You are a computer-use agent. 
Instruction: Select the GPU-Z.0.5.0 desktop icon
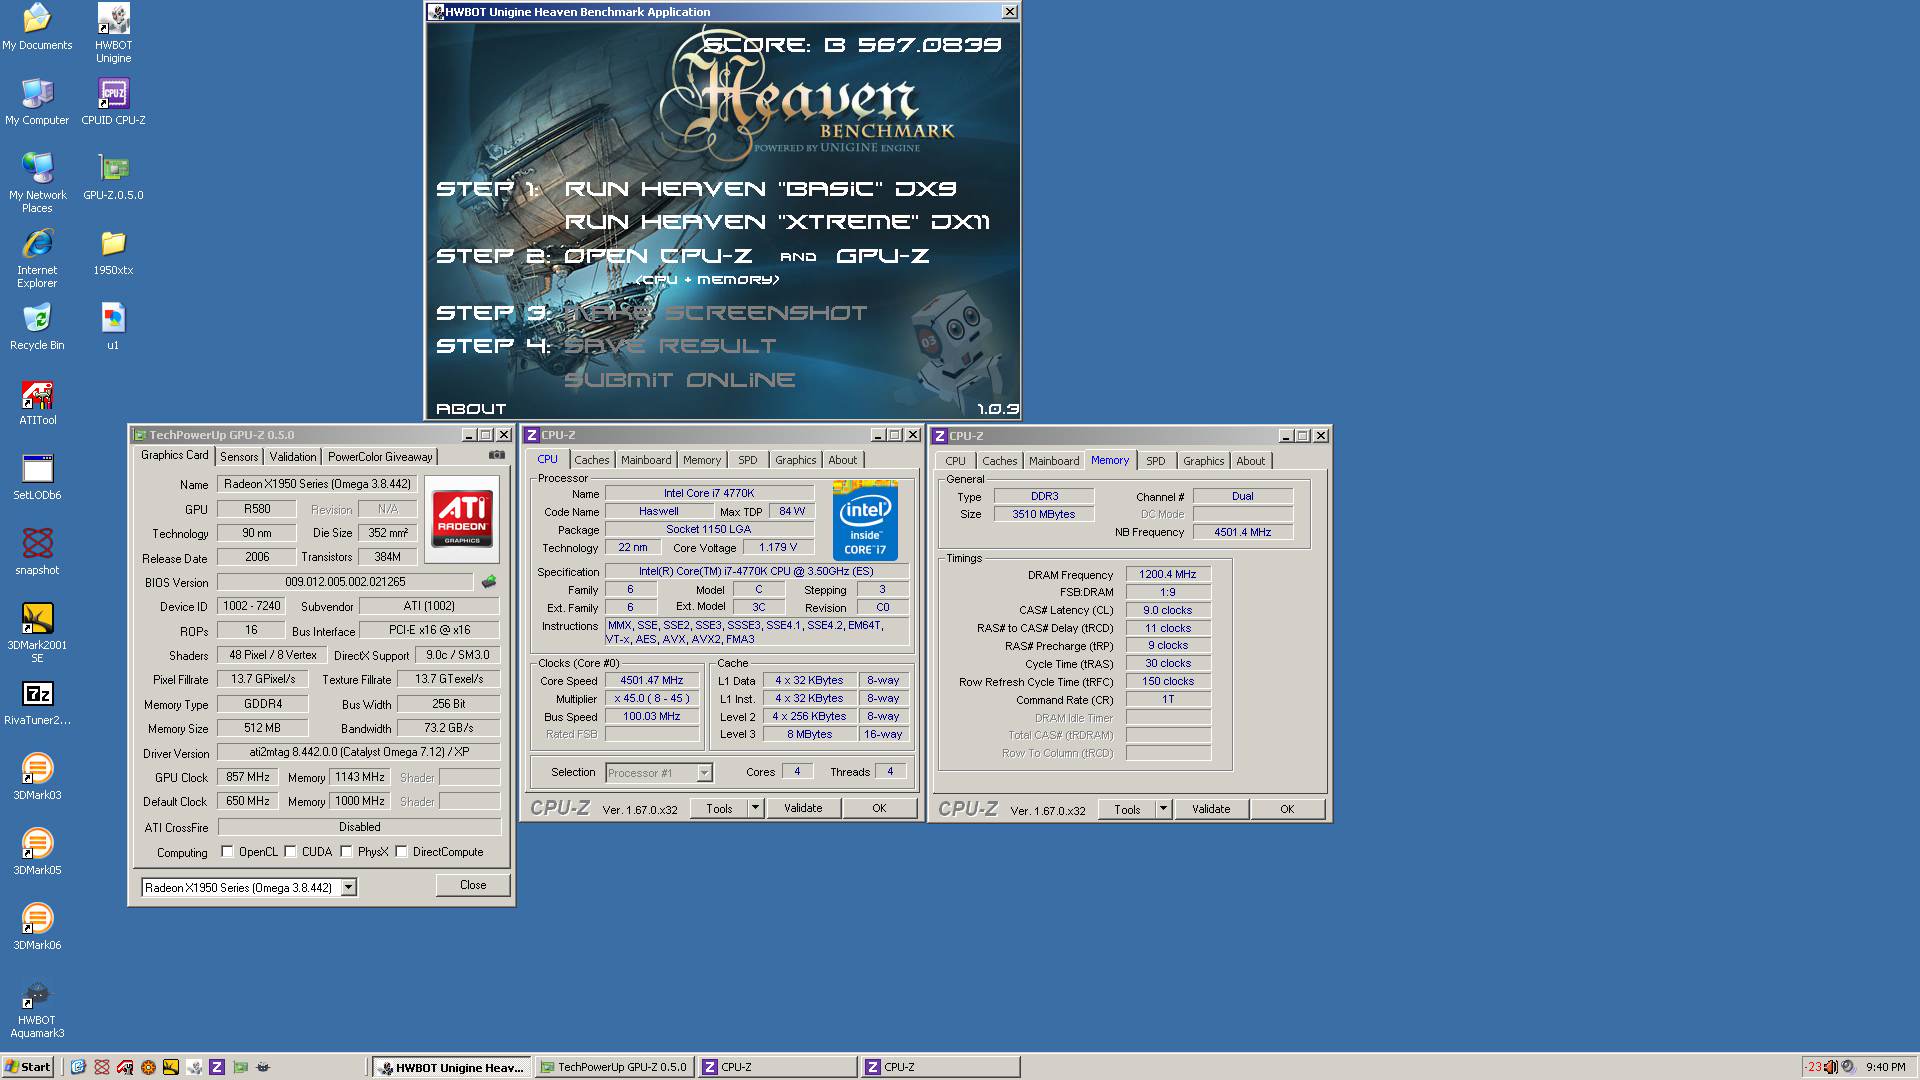coord(113,176)
